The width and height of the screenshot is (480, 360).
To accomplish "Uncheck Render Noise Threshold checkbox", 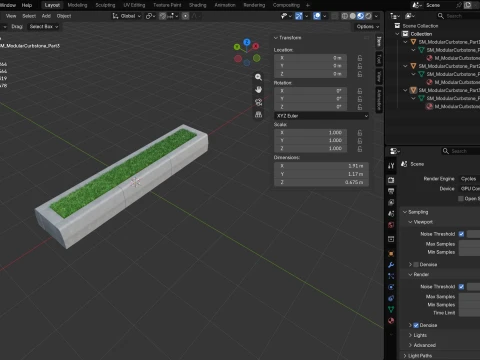I will coord(461,287).
